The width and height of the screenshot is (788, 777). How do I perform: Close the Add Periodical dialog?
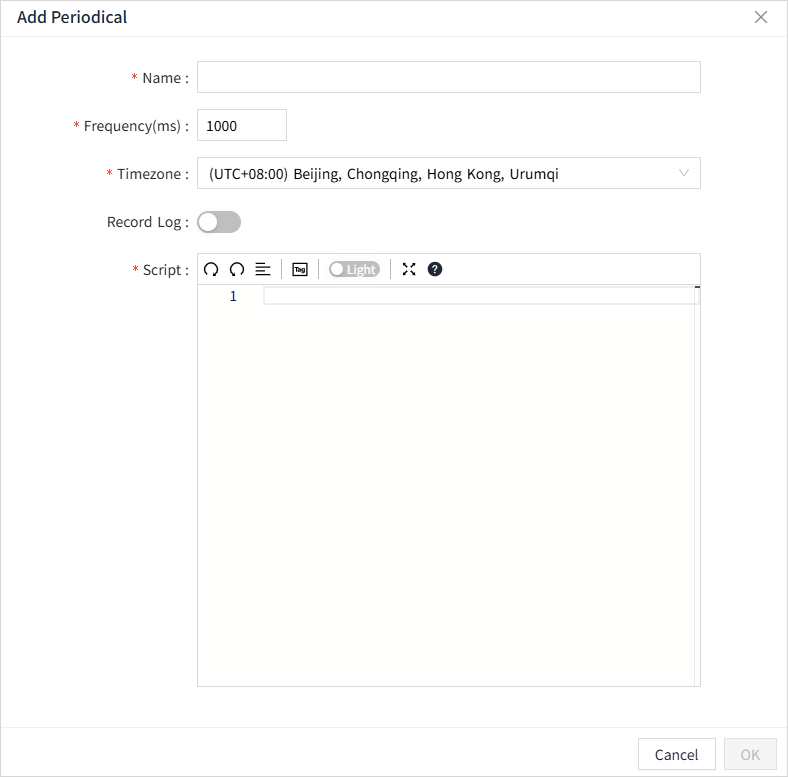(761, 17)
